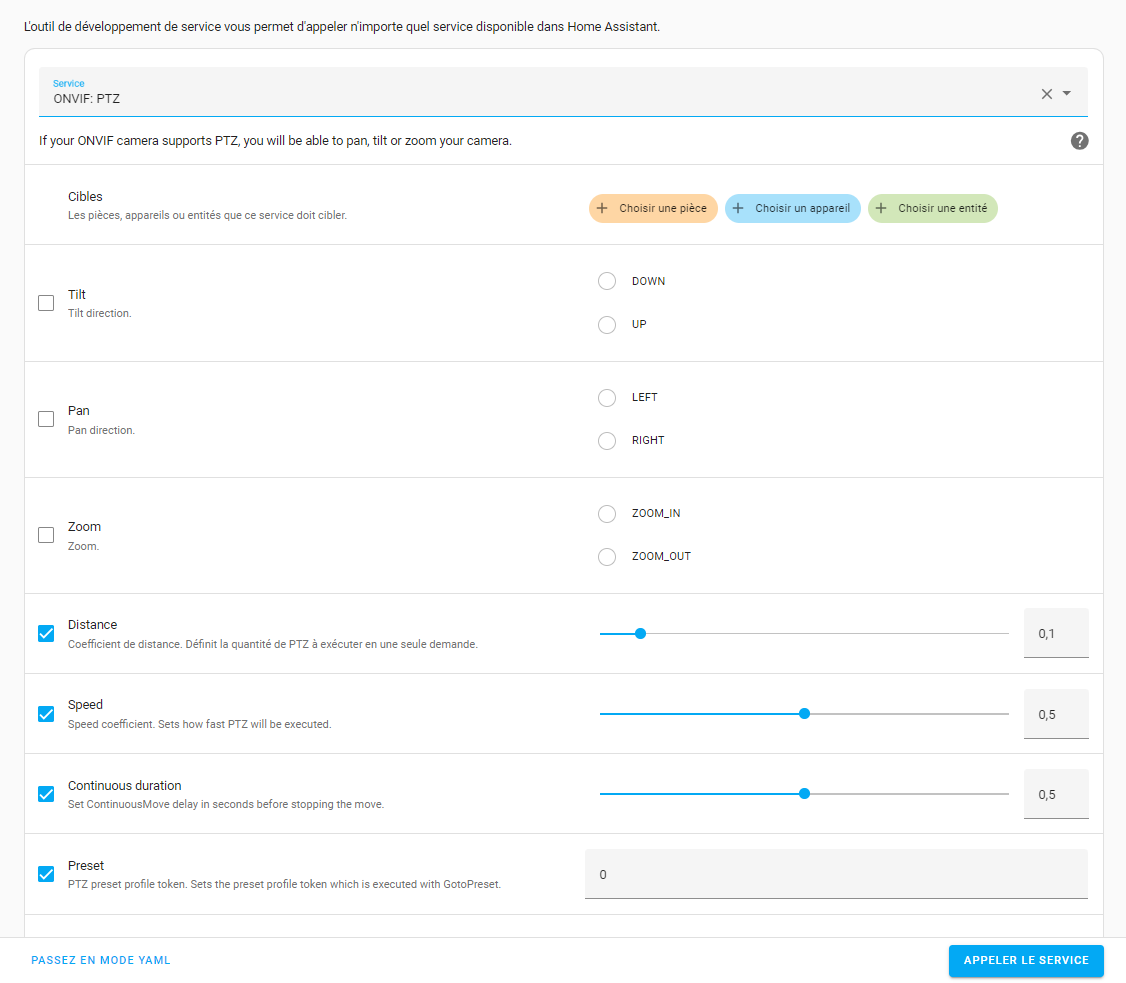Enable the Pan checkbox
Viewport: 1126px width, 983px height.
[x=46, y=419]
